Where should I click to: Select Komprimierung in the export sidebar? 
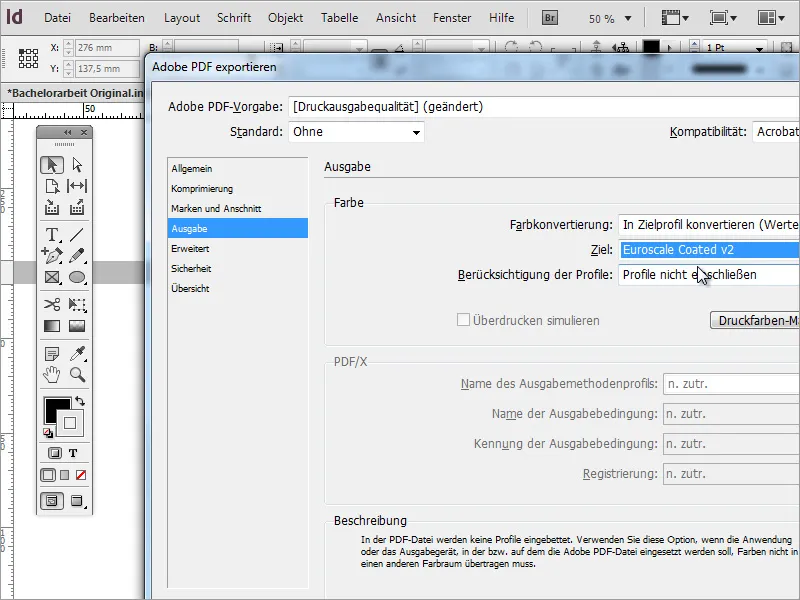click(x=238, y=189)
